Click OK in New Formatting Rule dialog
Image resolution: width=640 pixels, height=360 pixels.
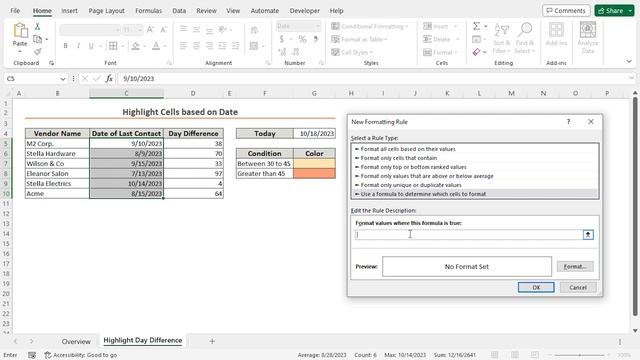click(x=536, y=287)
